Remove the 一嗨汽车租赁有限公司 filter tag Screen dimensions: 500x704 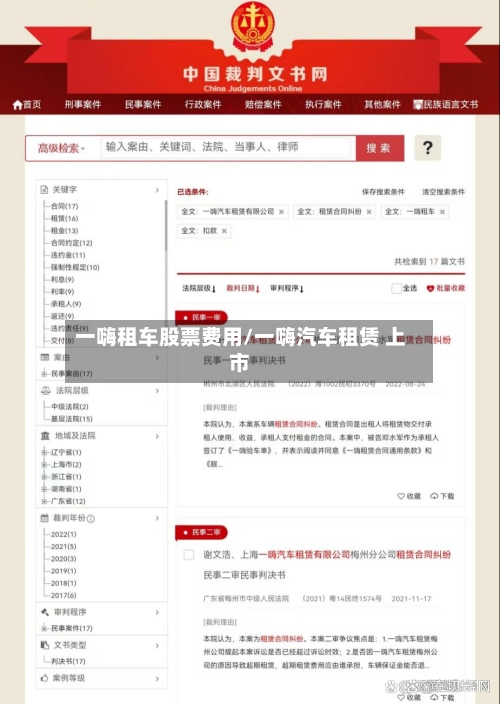point(281,212)
